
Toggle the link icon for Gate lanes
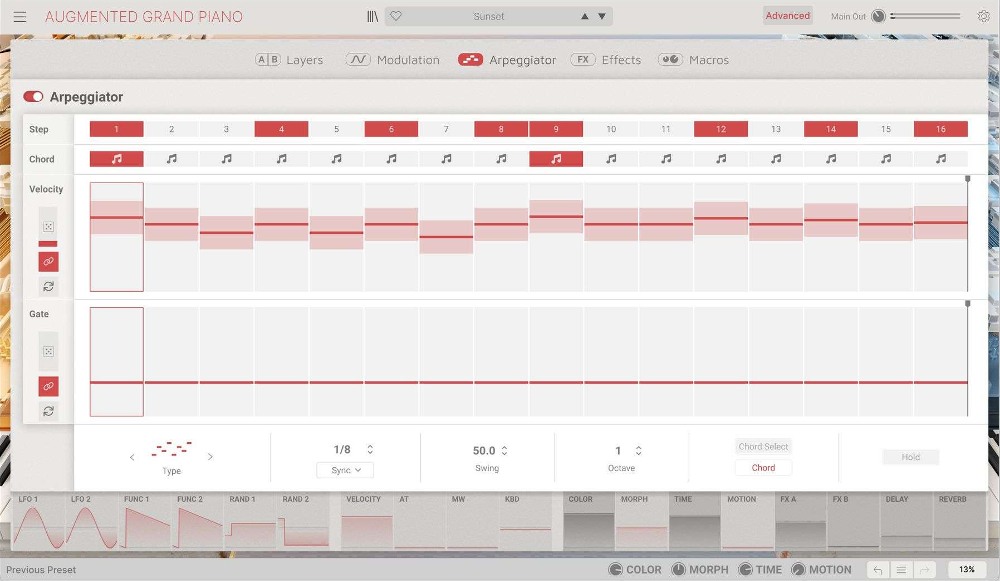[x=47, y=386]
